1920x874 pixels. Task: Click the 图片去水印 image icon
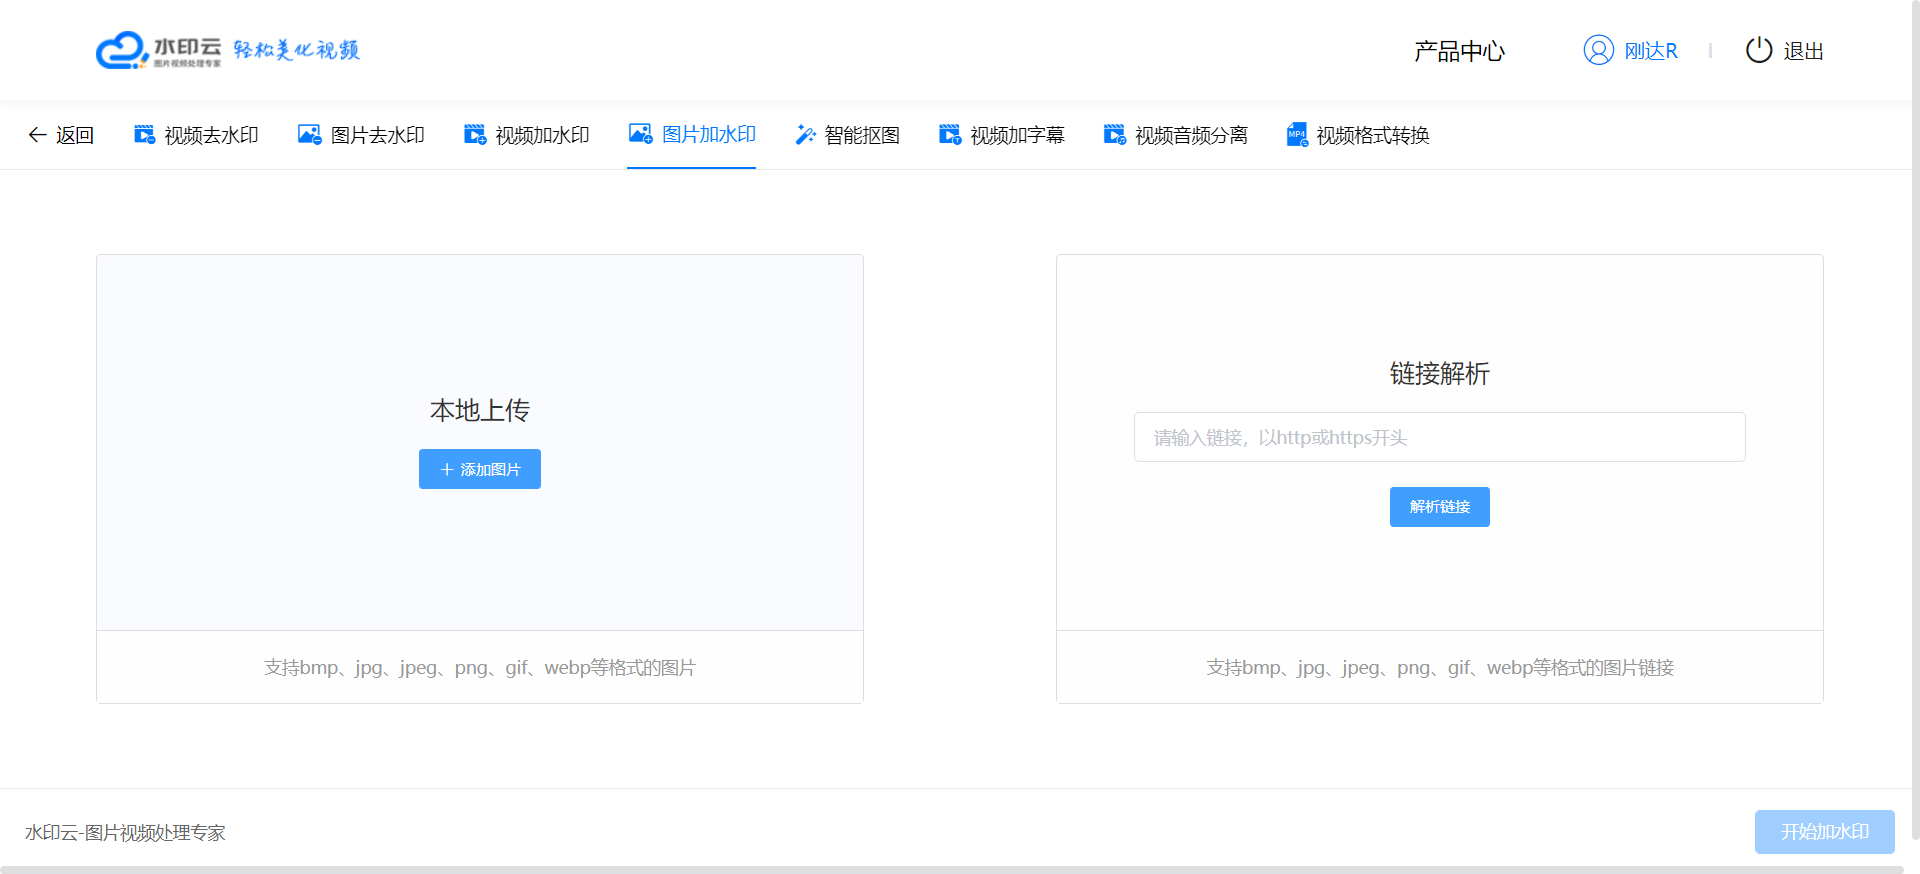tap(310, 135)
